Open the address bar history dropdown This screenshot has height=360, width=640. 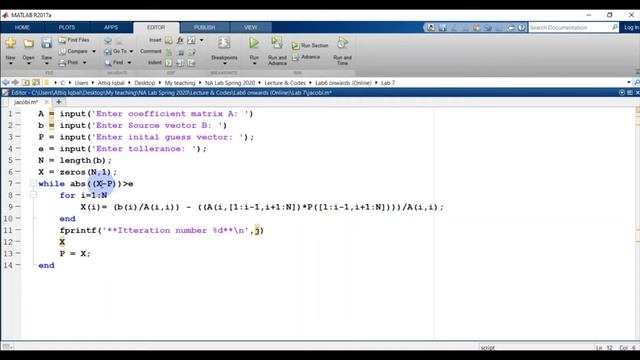pos(629,82)
